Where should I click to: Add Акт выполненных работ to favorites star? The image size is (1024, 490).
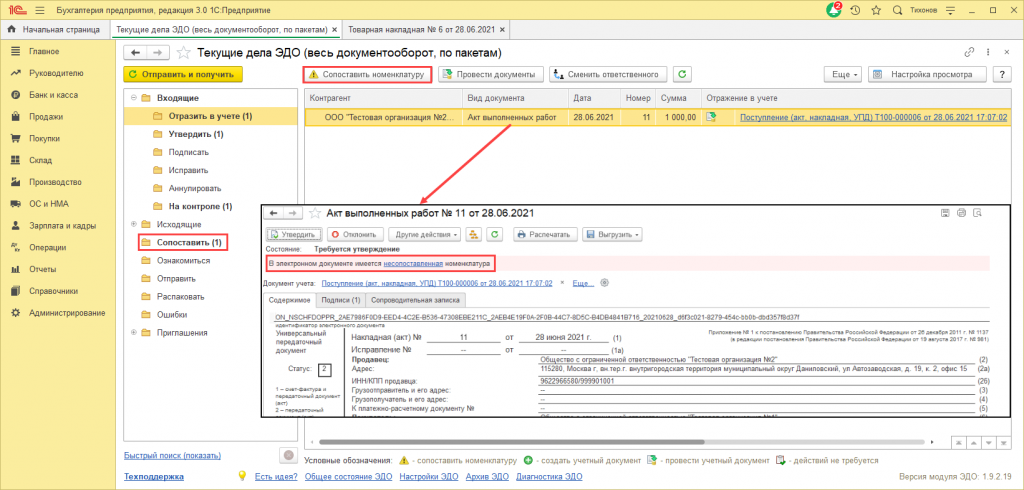[x=315, y=213]
